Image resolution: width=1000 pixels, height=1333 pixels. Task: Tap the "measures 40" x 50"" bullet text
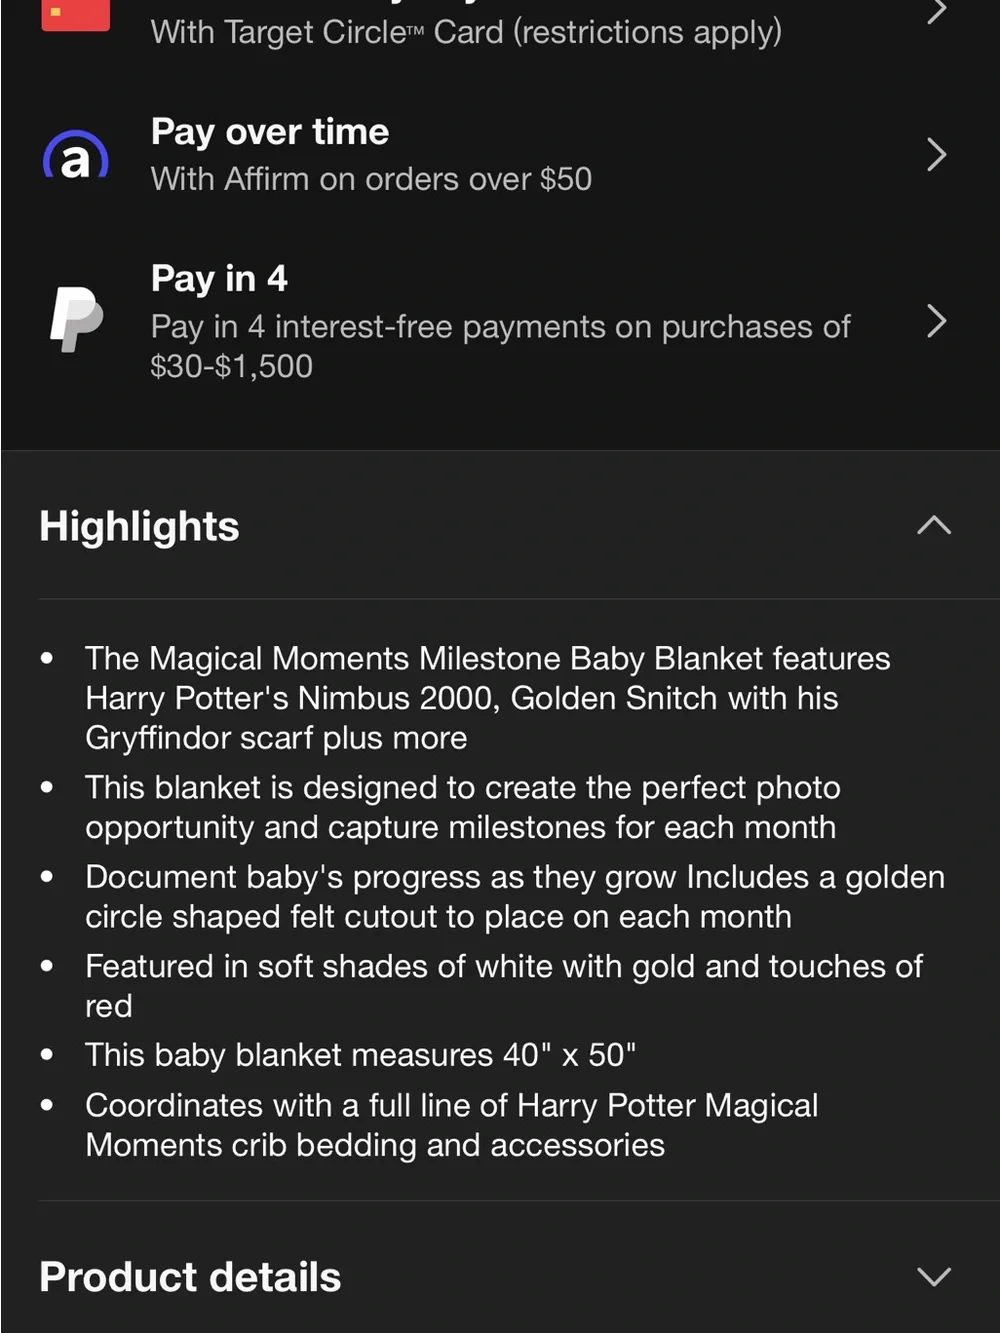pos(361,1055)
